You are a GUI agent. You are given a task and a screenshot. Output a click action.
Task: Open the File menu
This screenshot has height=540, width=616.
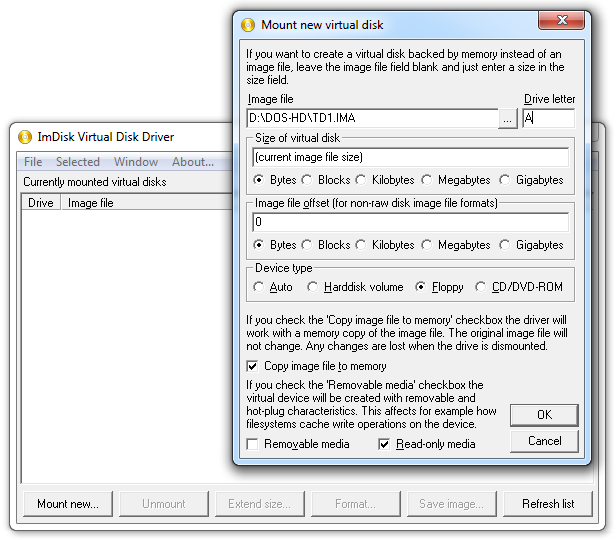pyautogui.click(x=33, y=162)
